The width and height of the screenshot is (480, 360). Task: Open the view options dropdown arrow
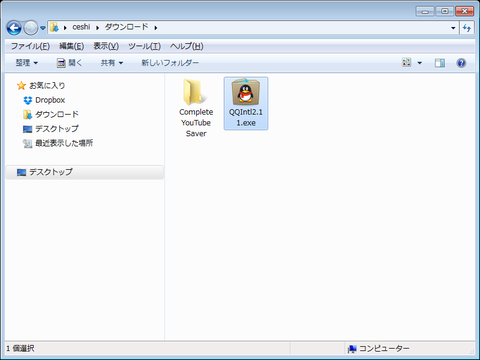coord(420,63)
